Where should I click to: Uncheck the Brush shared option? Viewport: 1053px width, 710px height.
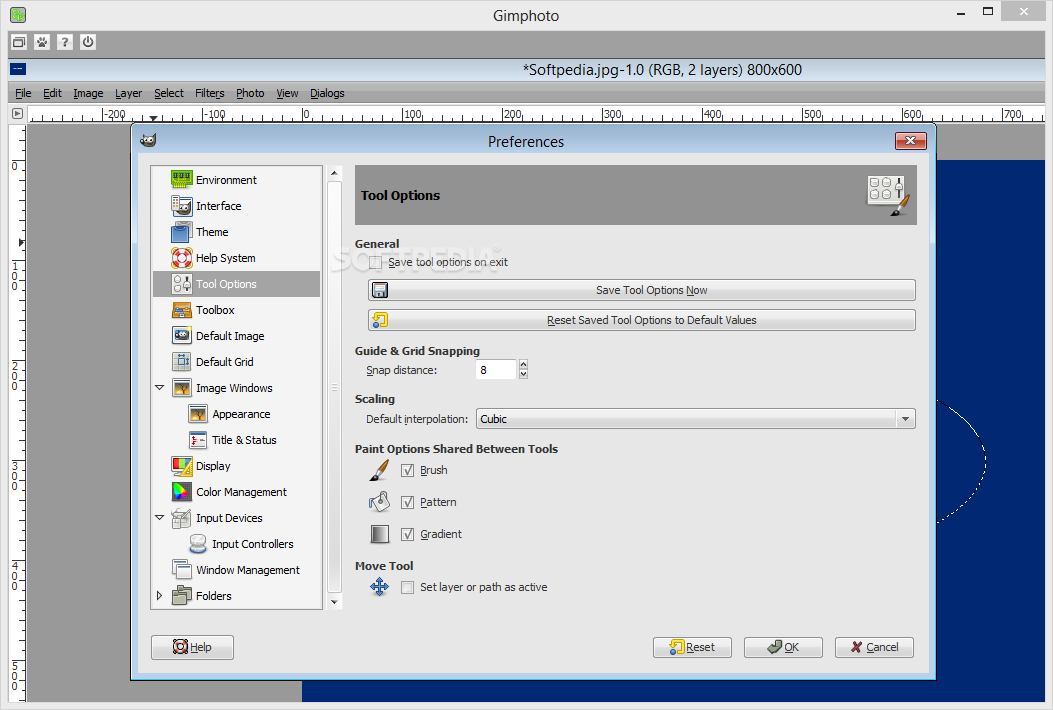tap(408, 470)
